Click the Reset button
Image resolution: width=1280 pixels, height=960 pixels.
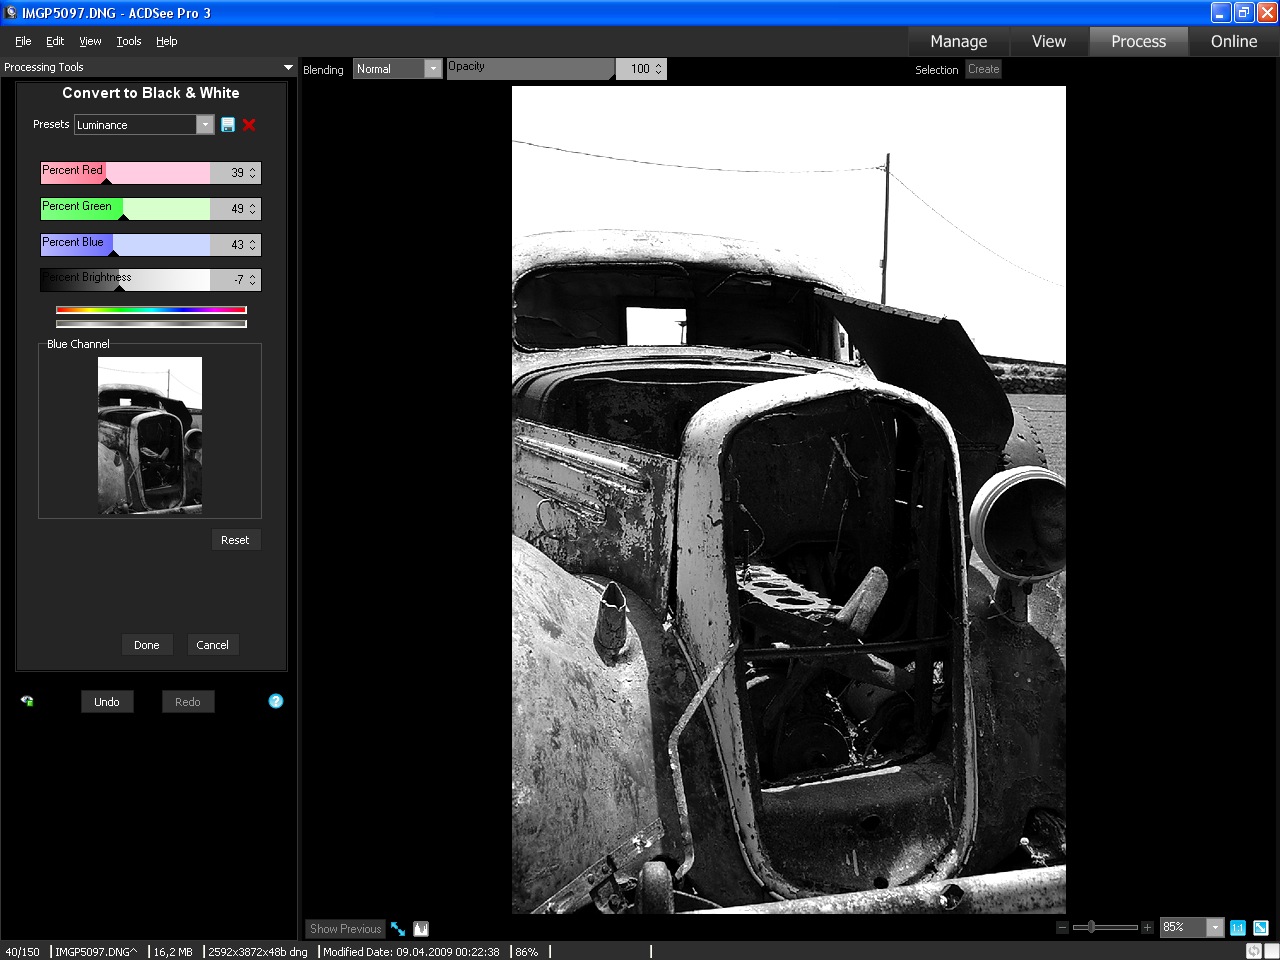pyautogui.click(x=235, y=540)
